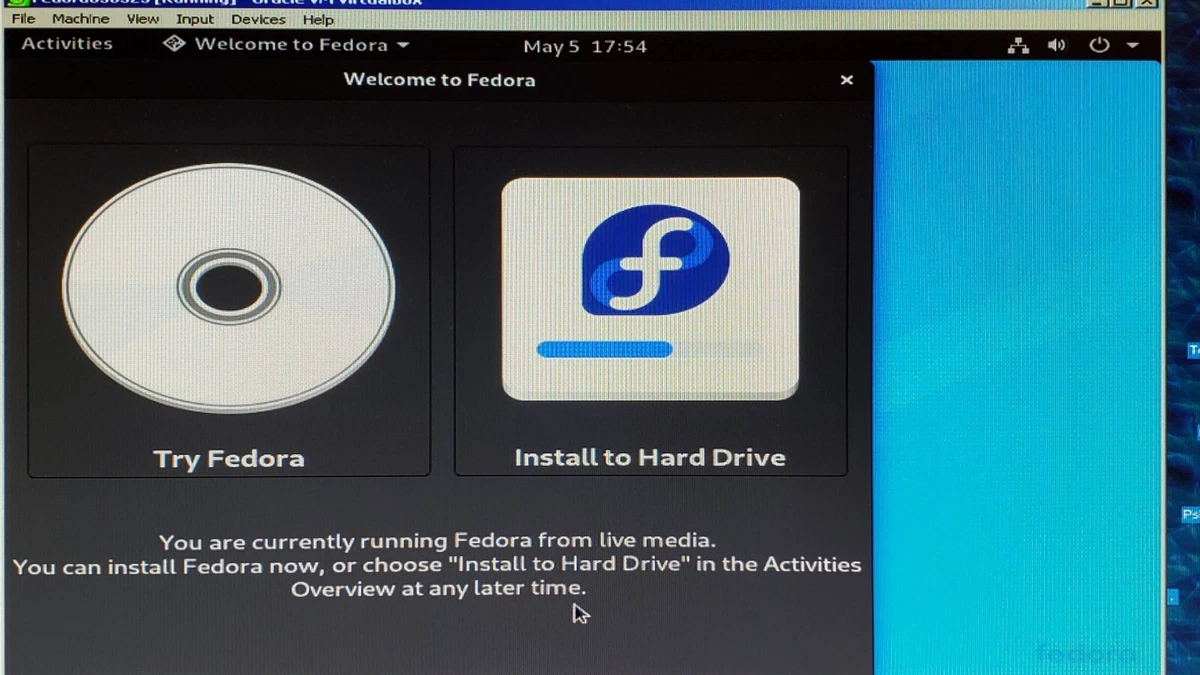Click the Try Fedora disc icon
Screen dimensions: 1200x675
pyautogui.click(x=228, y=287)
